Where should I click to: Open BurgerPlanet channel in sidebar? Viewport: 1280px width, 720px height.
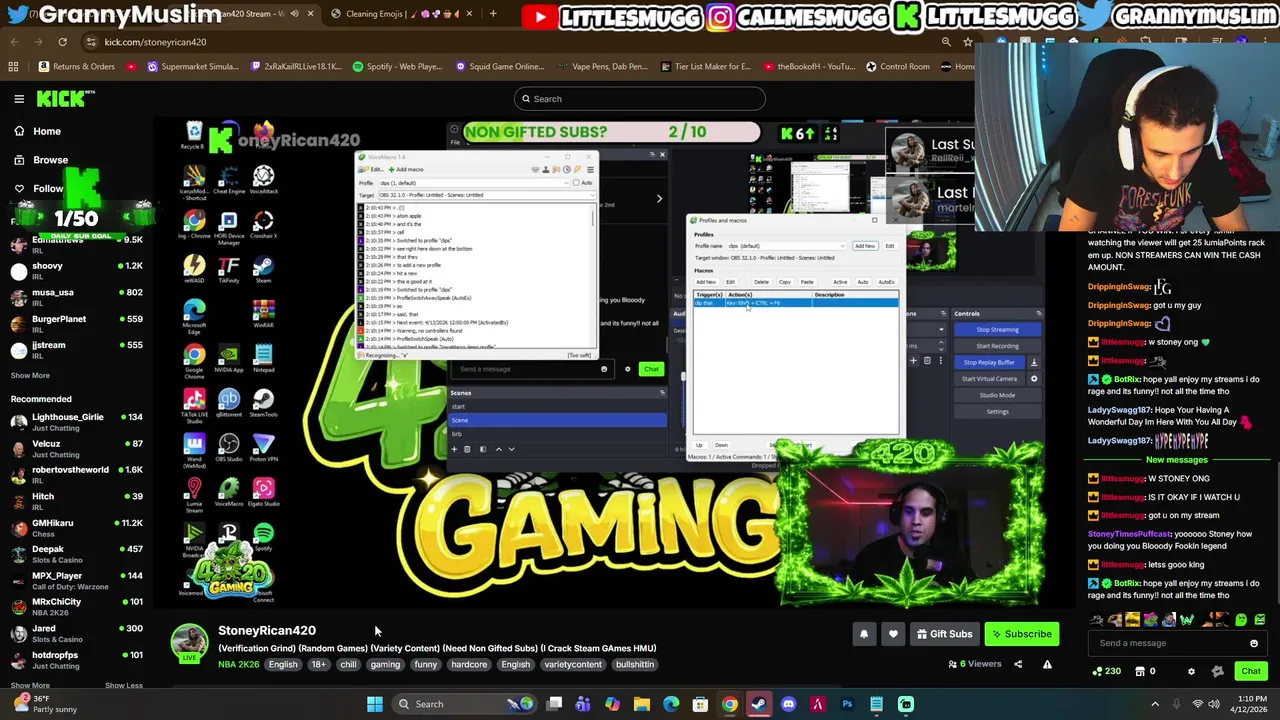tap(76, 325)
